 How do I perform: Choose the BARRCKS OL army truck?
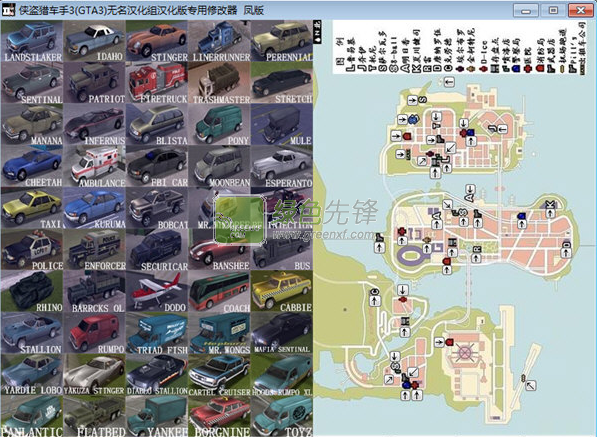94,292
